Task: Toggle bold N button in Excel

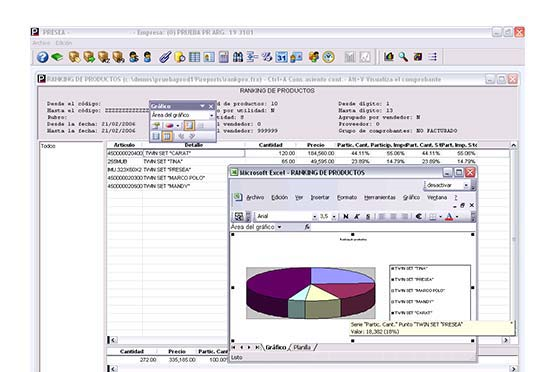Action: pyautogui.click(x=346, y=216)
